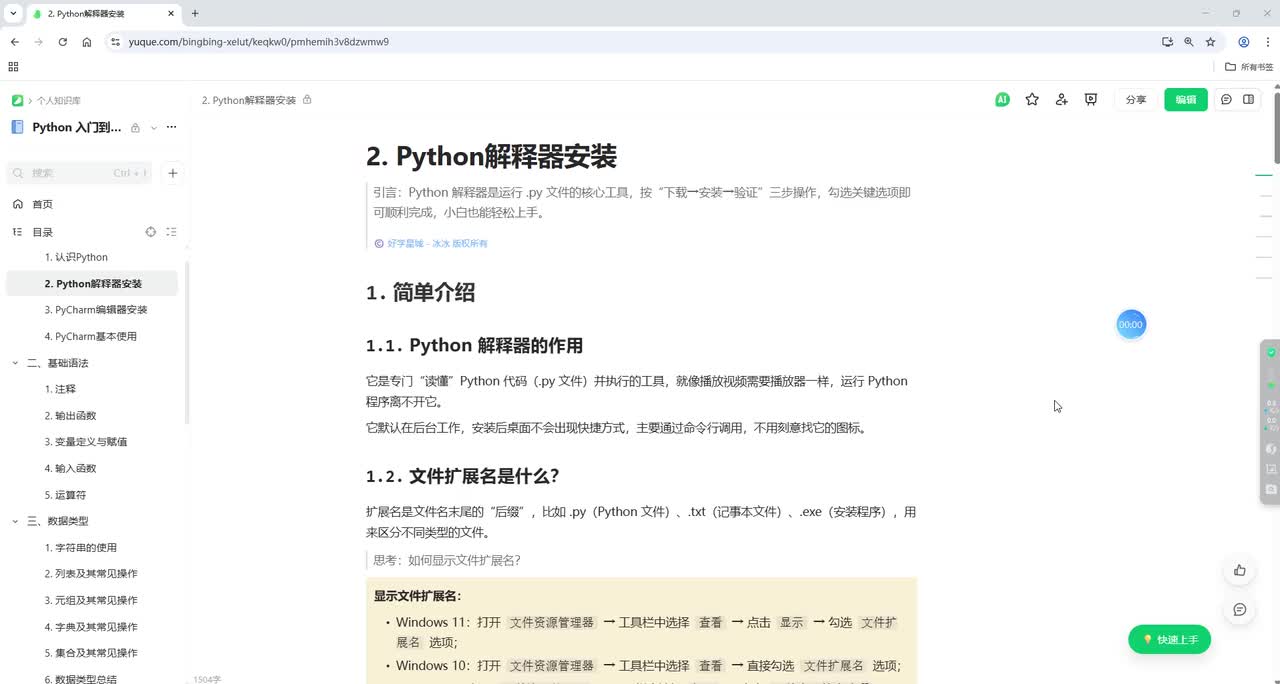Open 2. 列表及其常见操作 in the catalog
Screen dimensions: 1280x684
pos(91,574)
